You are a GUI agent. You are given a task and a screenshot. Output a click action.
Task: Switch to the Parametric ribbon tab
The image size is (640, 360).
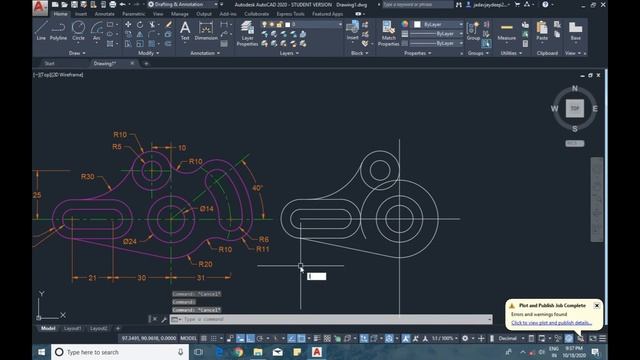click(x=133, y=14)
